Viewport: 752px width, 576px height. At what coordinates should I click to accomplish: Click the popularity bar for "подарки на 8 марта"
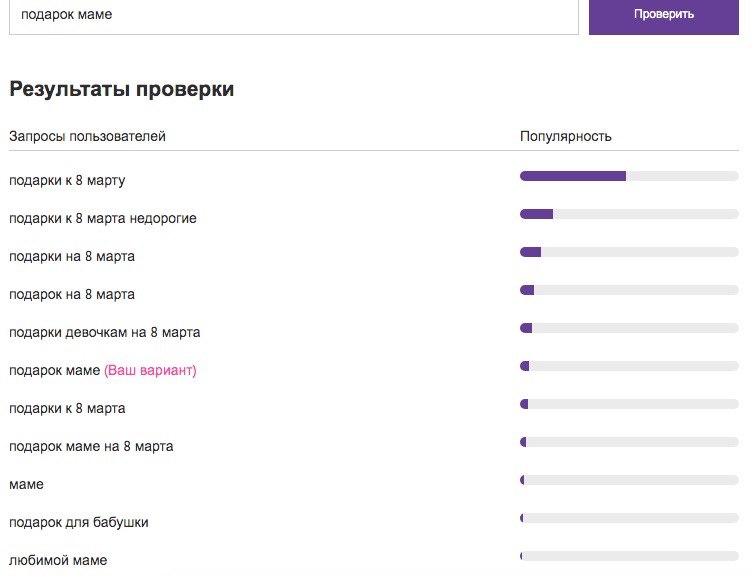pos(629,252)
